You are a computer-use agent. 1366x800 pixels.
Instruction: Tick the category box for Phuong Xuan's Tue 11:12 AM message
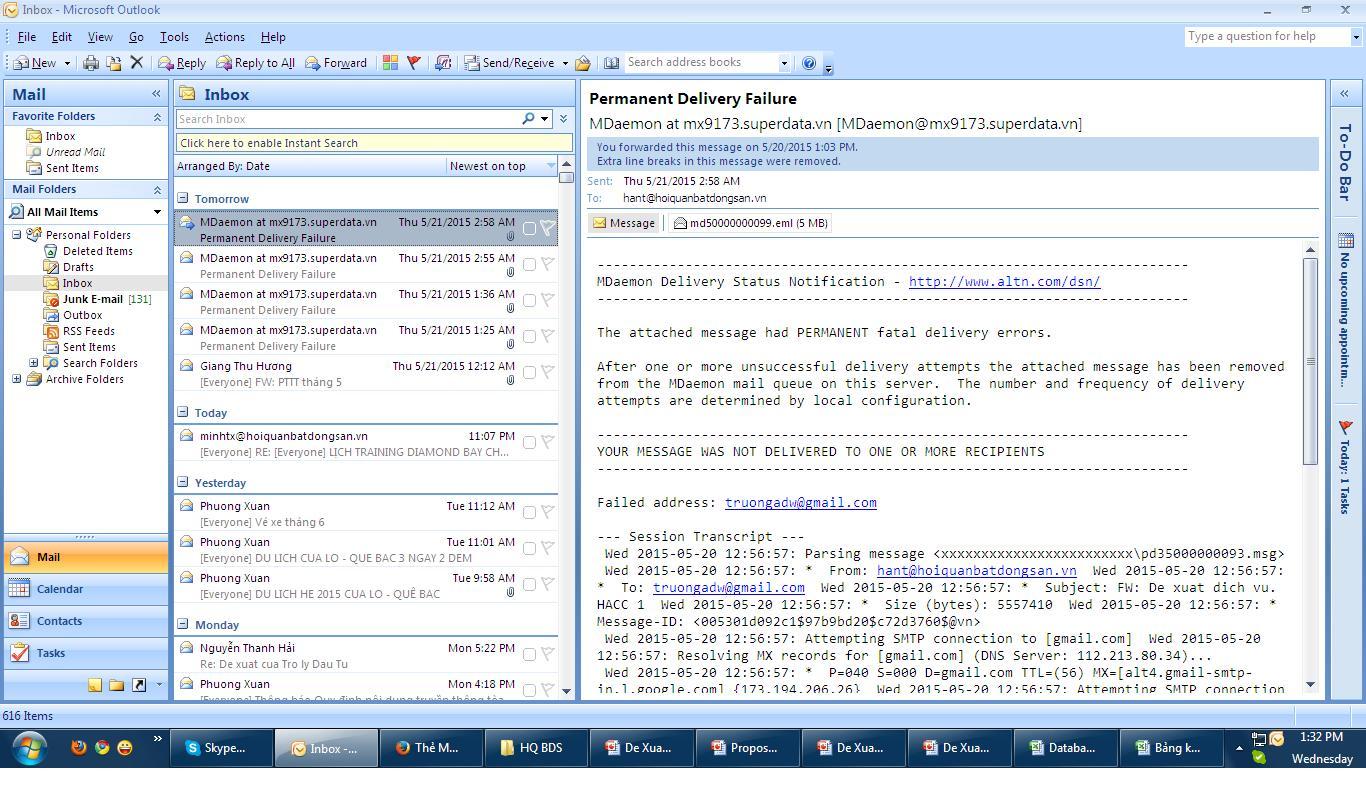529,512
